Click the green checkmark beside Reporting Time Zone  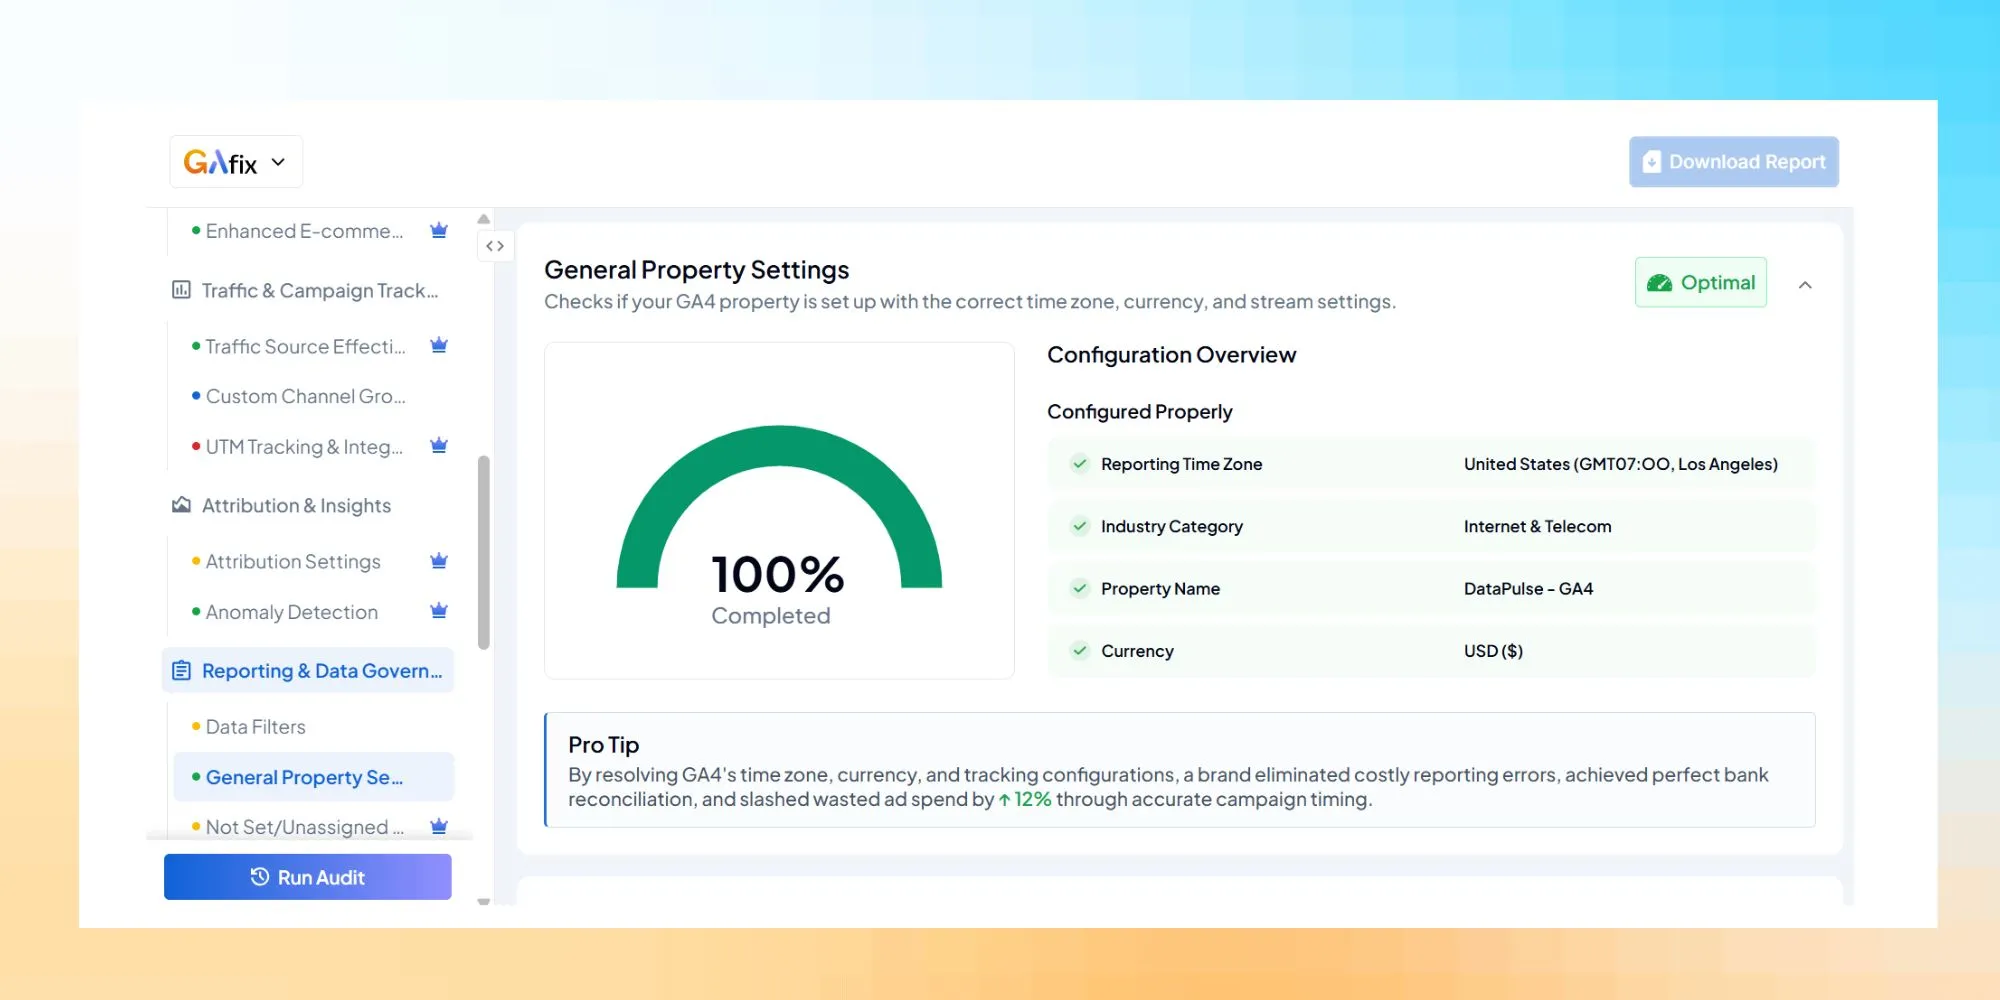[1080, 463]
